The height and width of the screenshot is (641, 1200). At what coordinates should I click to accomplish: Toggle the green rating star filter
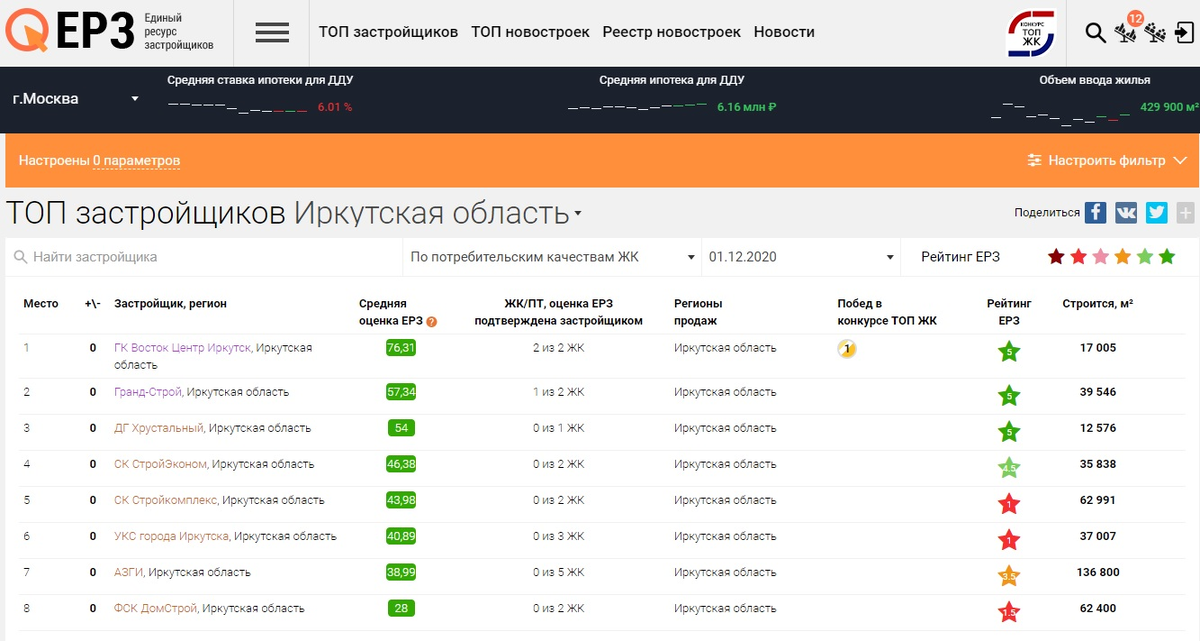coord(1166,256)
